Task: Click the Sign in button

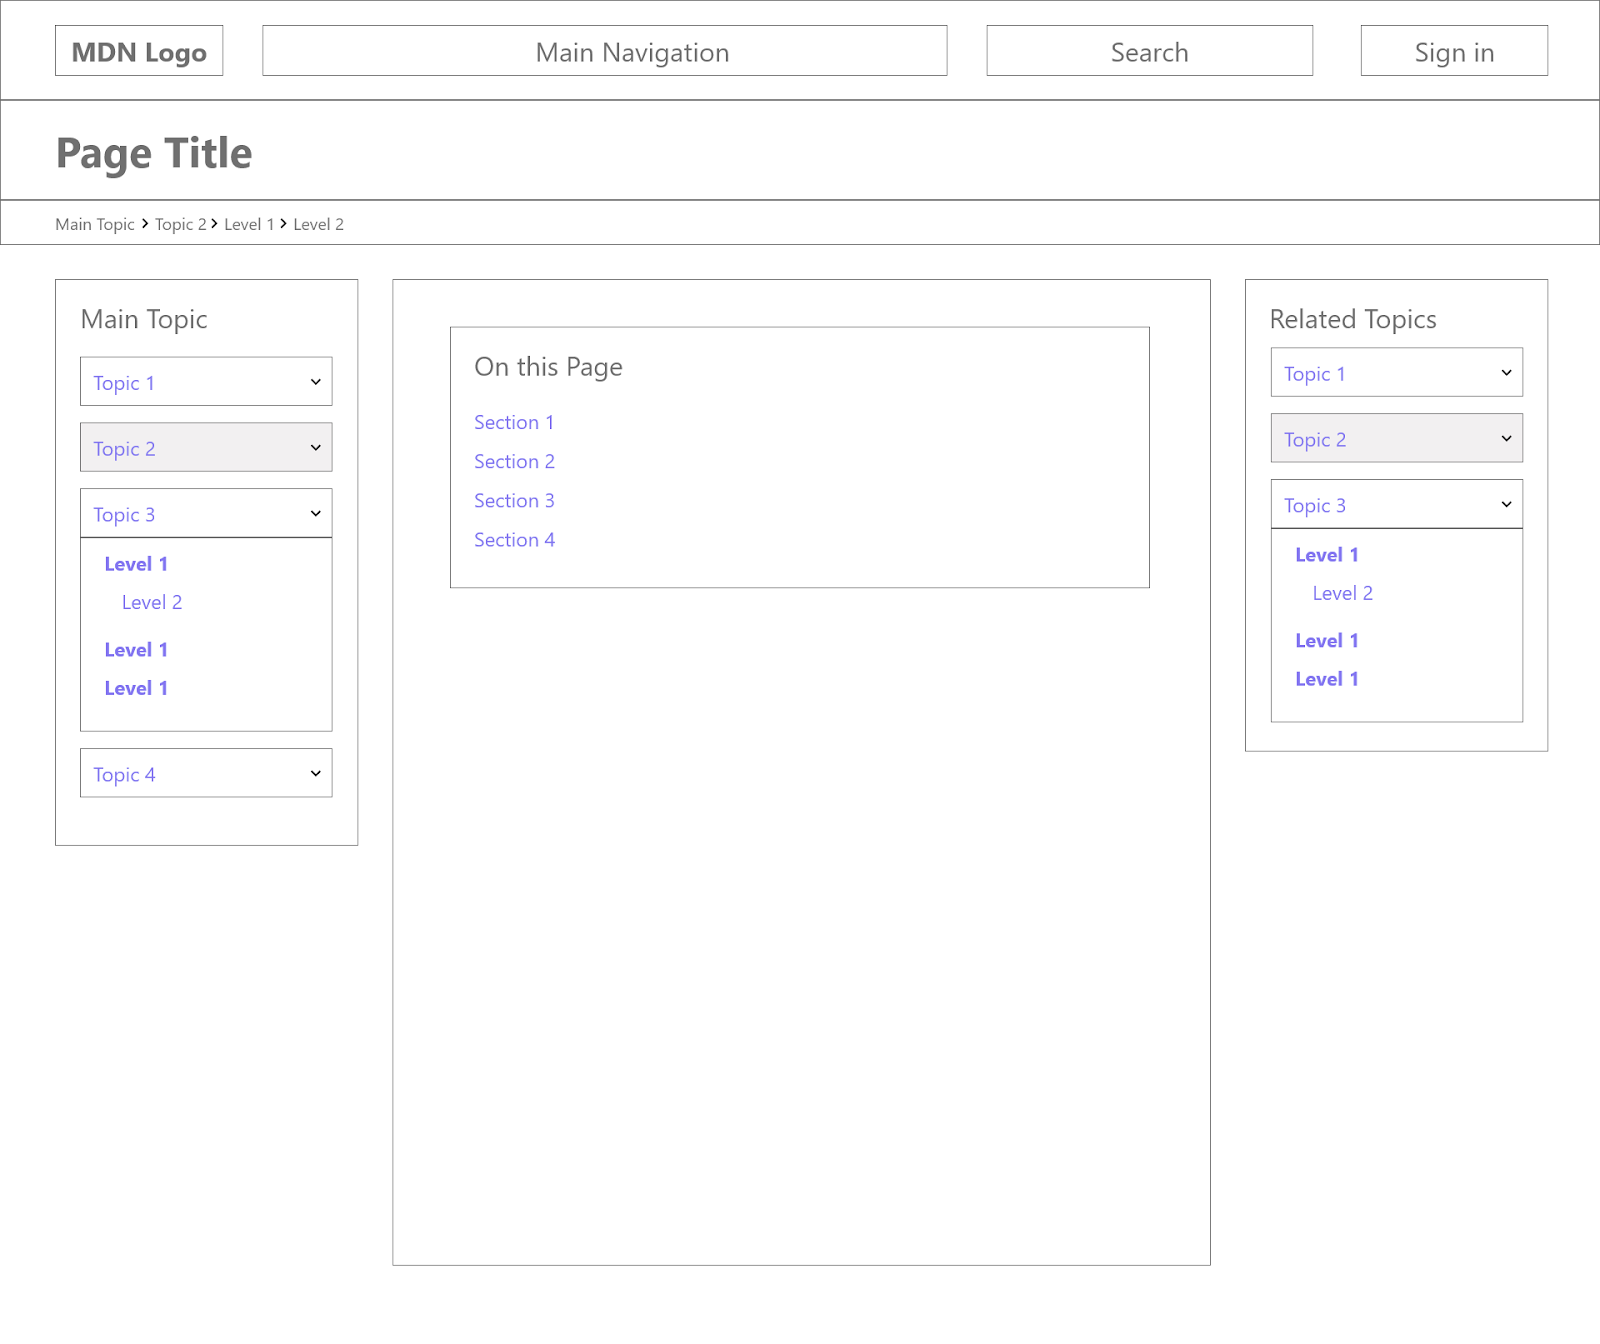Action: tap(1453, 50)
